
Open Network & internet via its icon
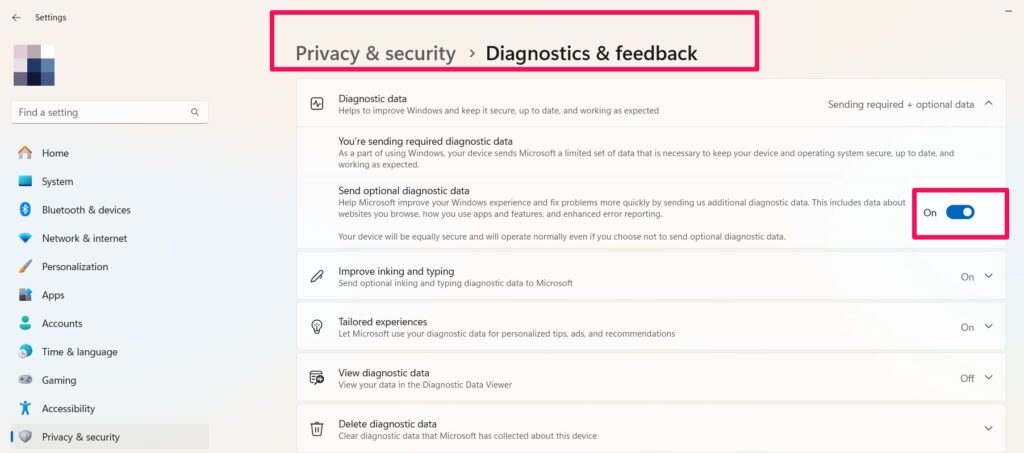point(25,238)
